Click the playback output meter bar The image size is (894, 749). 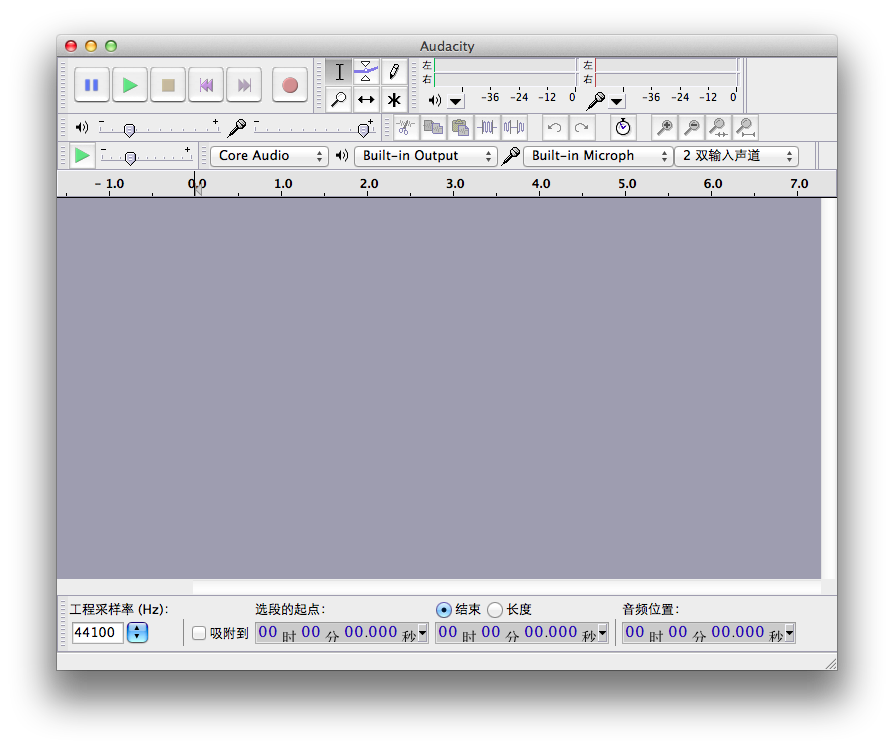click(x=505, y=72)
